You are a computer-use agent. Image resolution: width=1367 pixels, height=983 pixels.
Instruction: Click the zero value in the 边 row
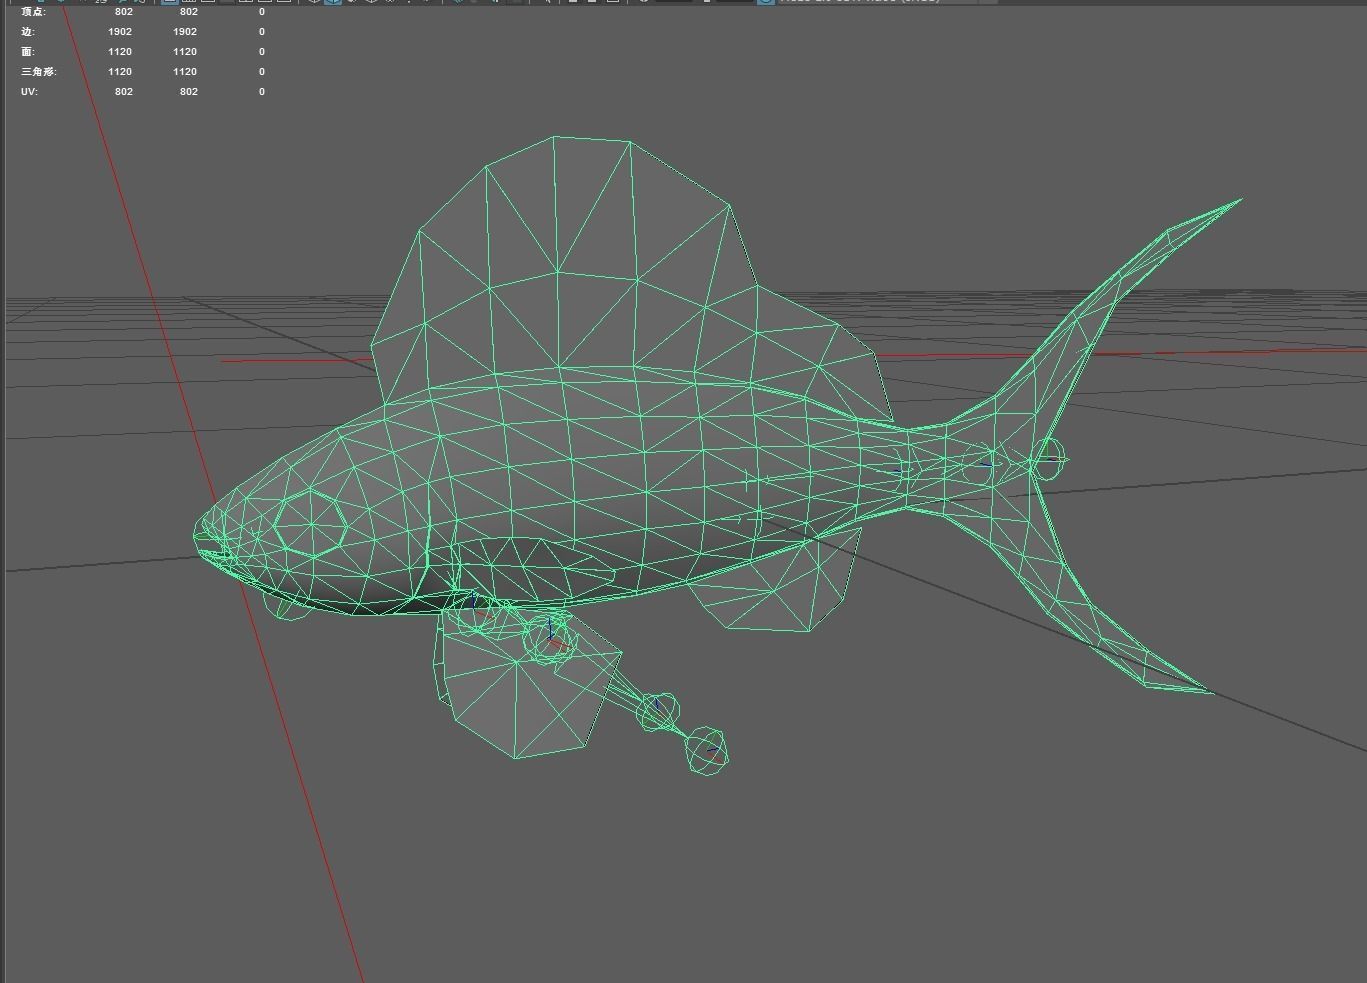[x=262, y=32]
